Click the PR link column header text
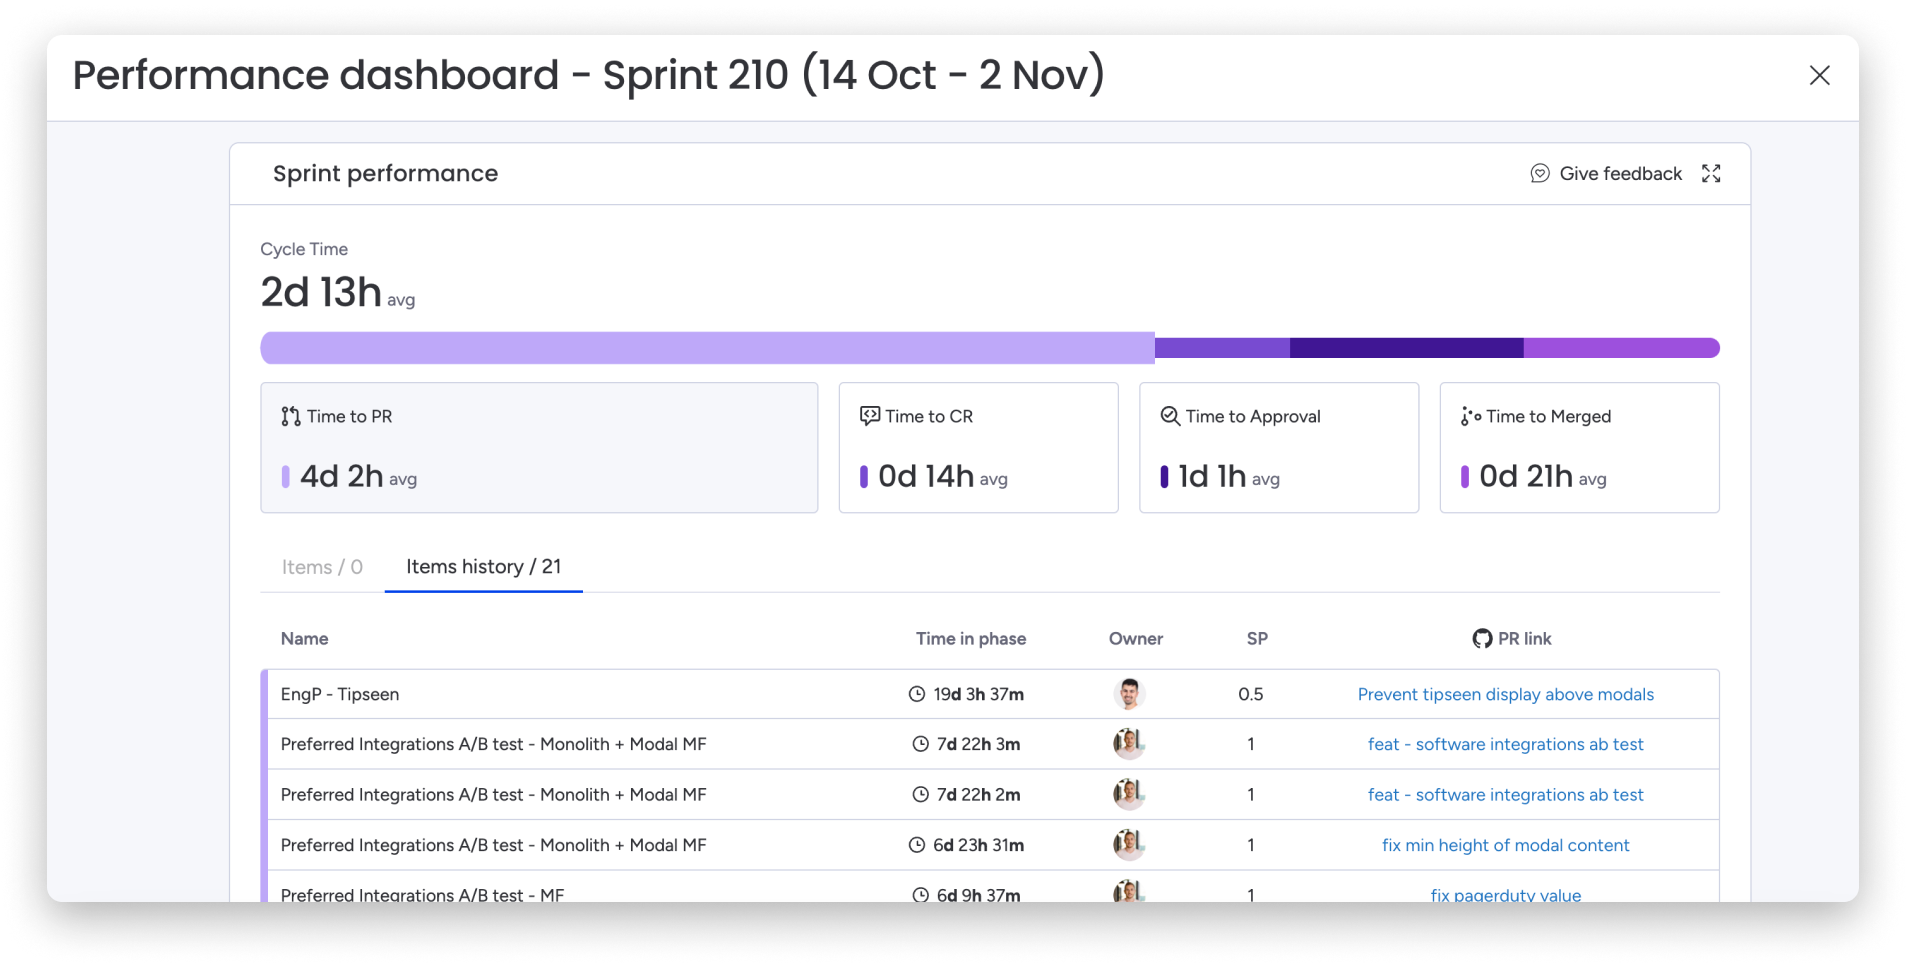The image size is (1909, 967). point(1524,639)
